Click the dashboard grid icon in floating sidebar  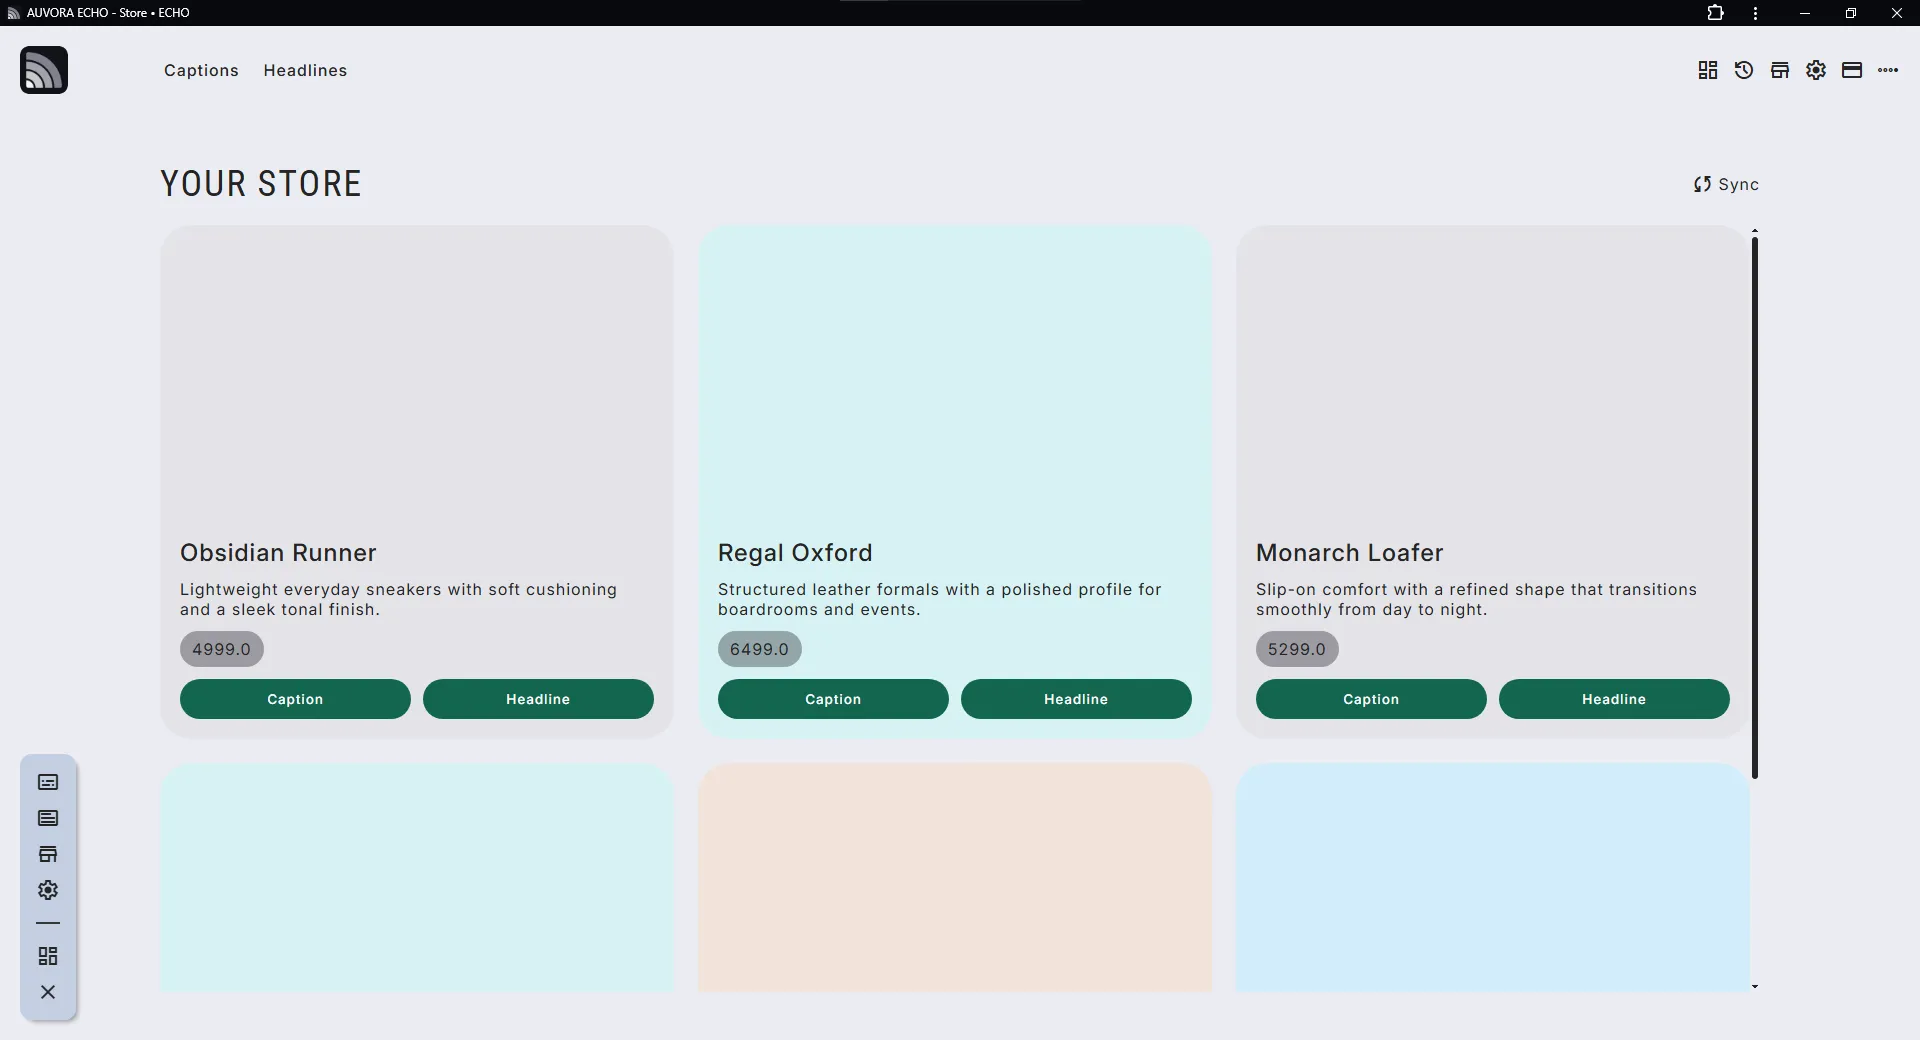(48, 956)
